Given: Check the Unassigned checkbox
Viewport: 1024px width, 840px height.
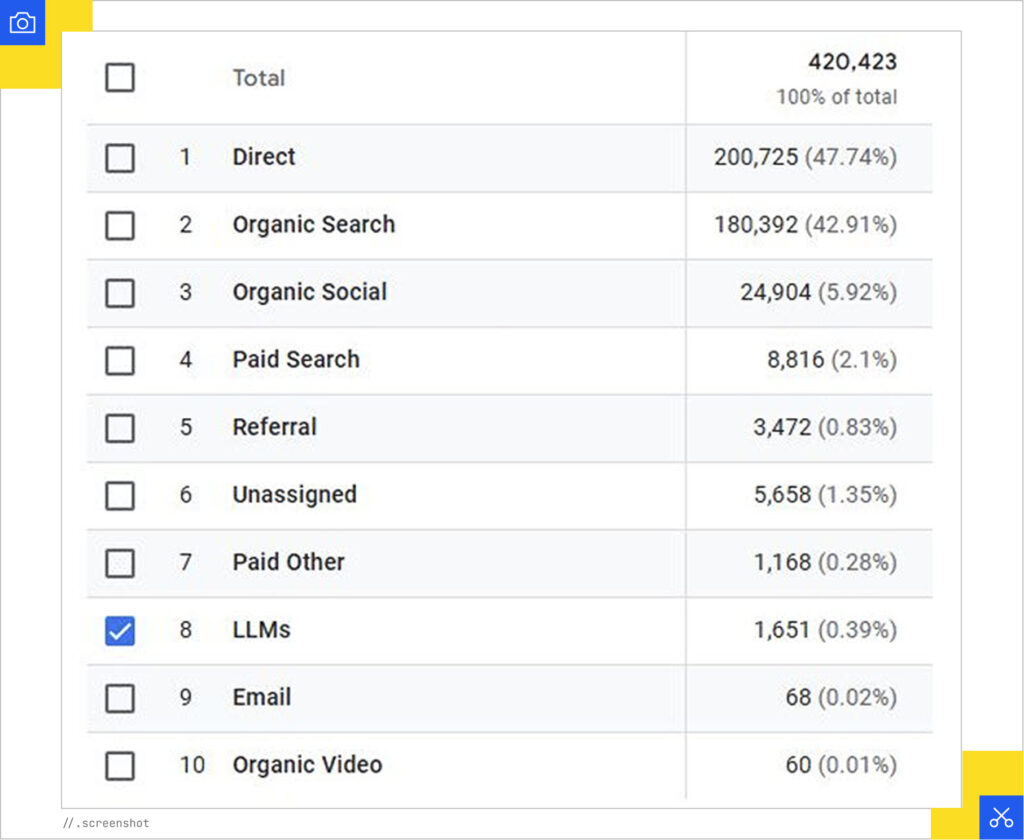Looking at the screenshot, I should (120, 495).
